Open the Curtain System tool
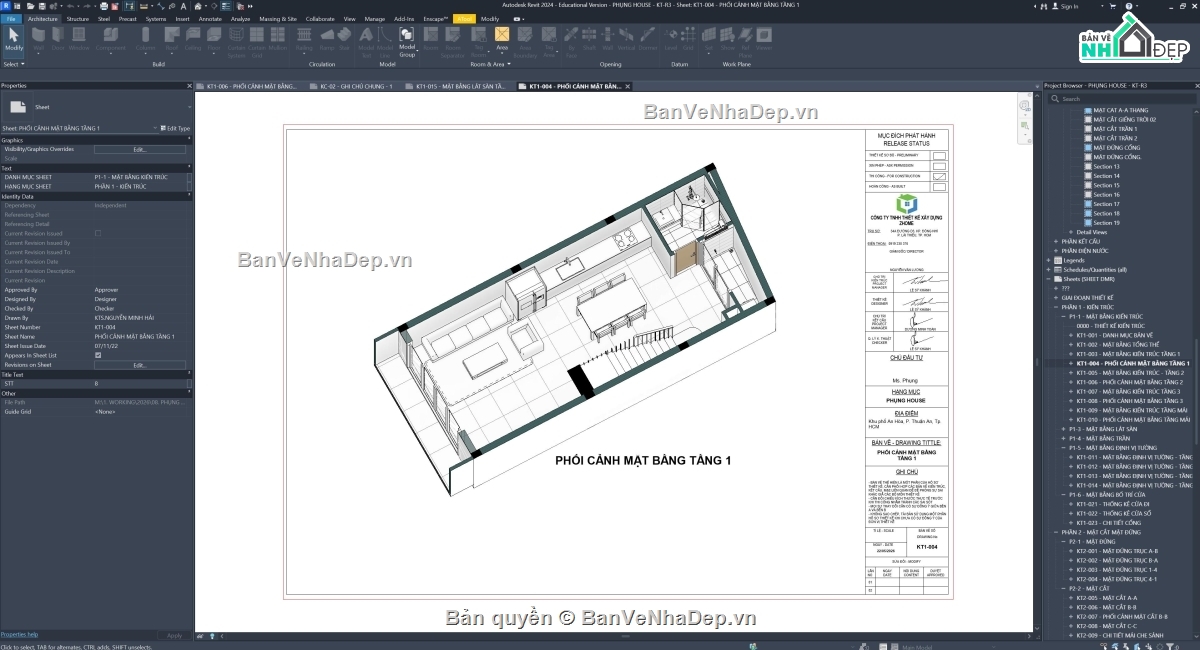The image size is (1200, 650). [236, 43]
